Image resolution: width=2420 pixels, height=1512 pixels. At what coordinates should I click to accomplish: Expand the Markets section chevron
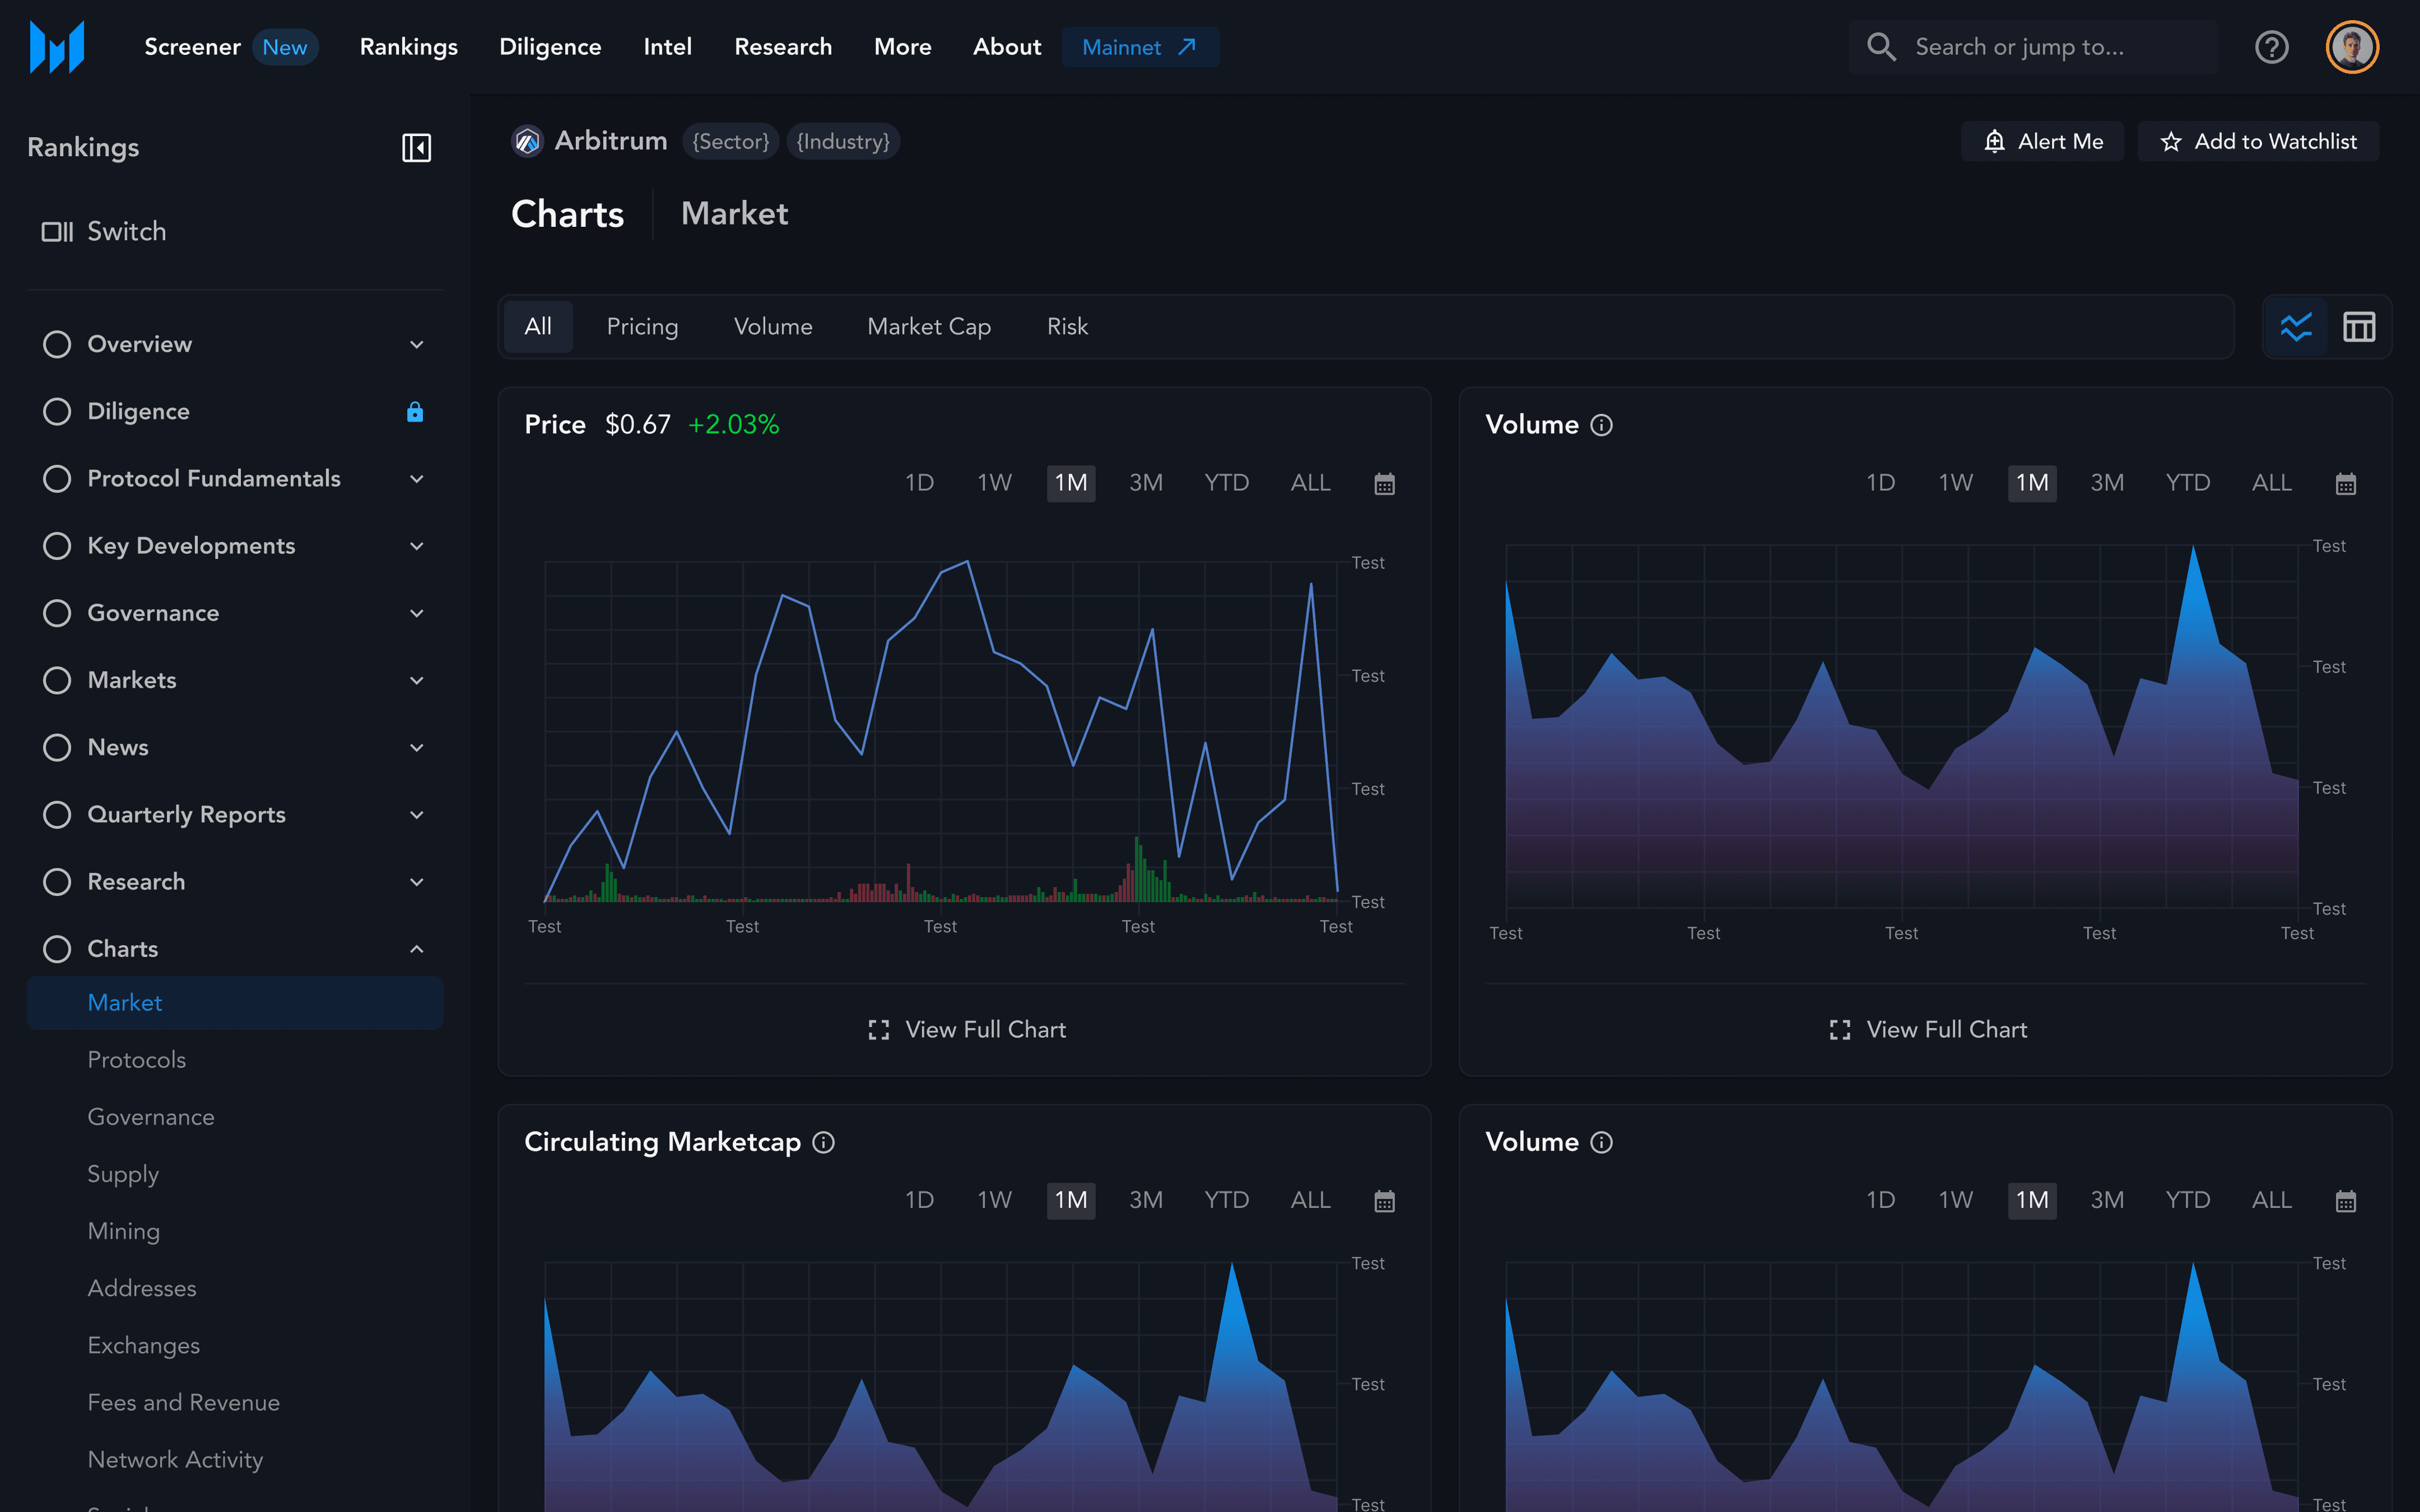[x=417, y=681]
